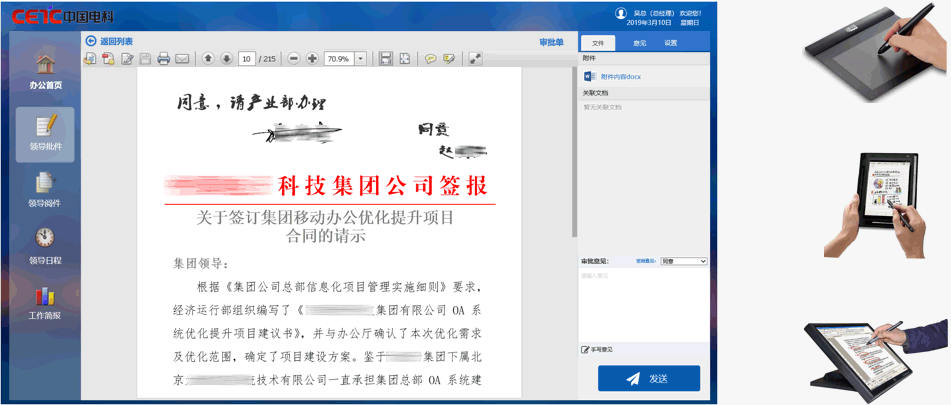Screen dimensions: 951x405
Task: Click the 手写意见 handwriting pencil icon
Action: coord(585,350)
